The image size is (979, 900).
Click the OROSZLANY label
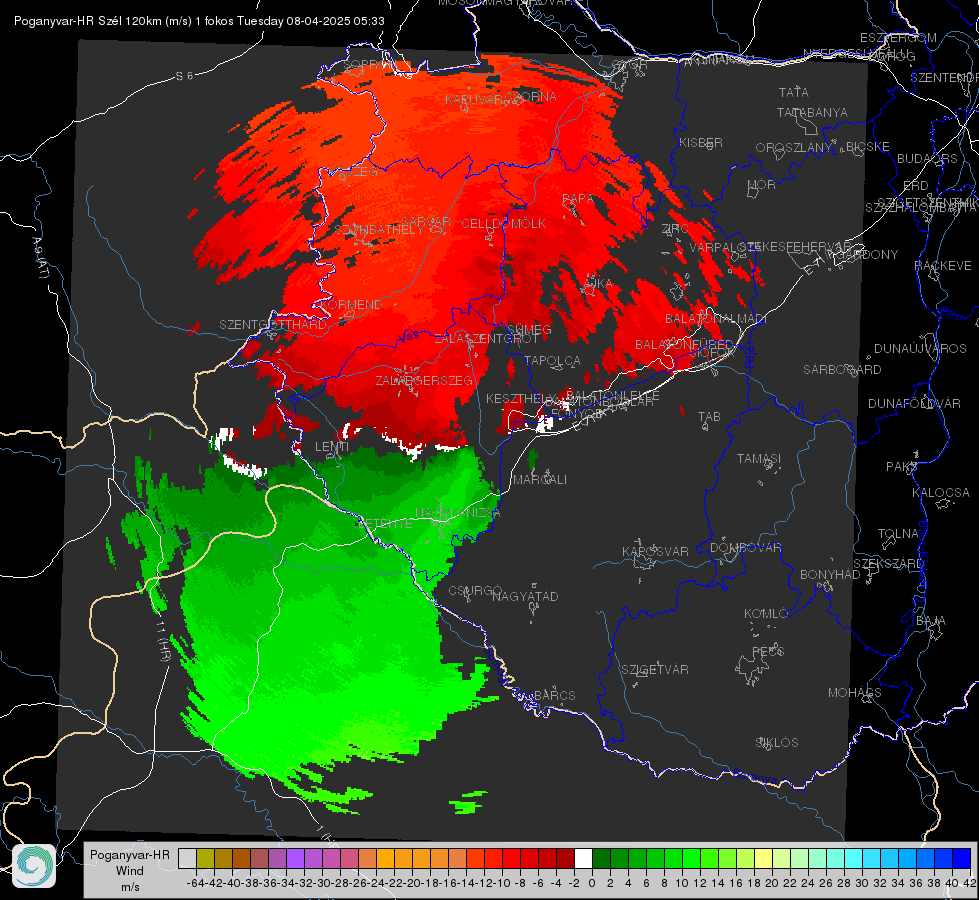(794, 147)
